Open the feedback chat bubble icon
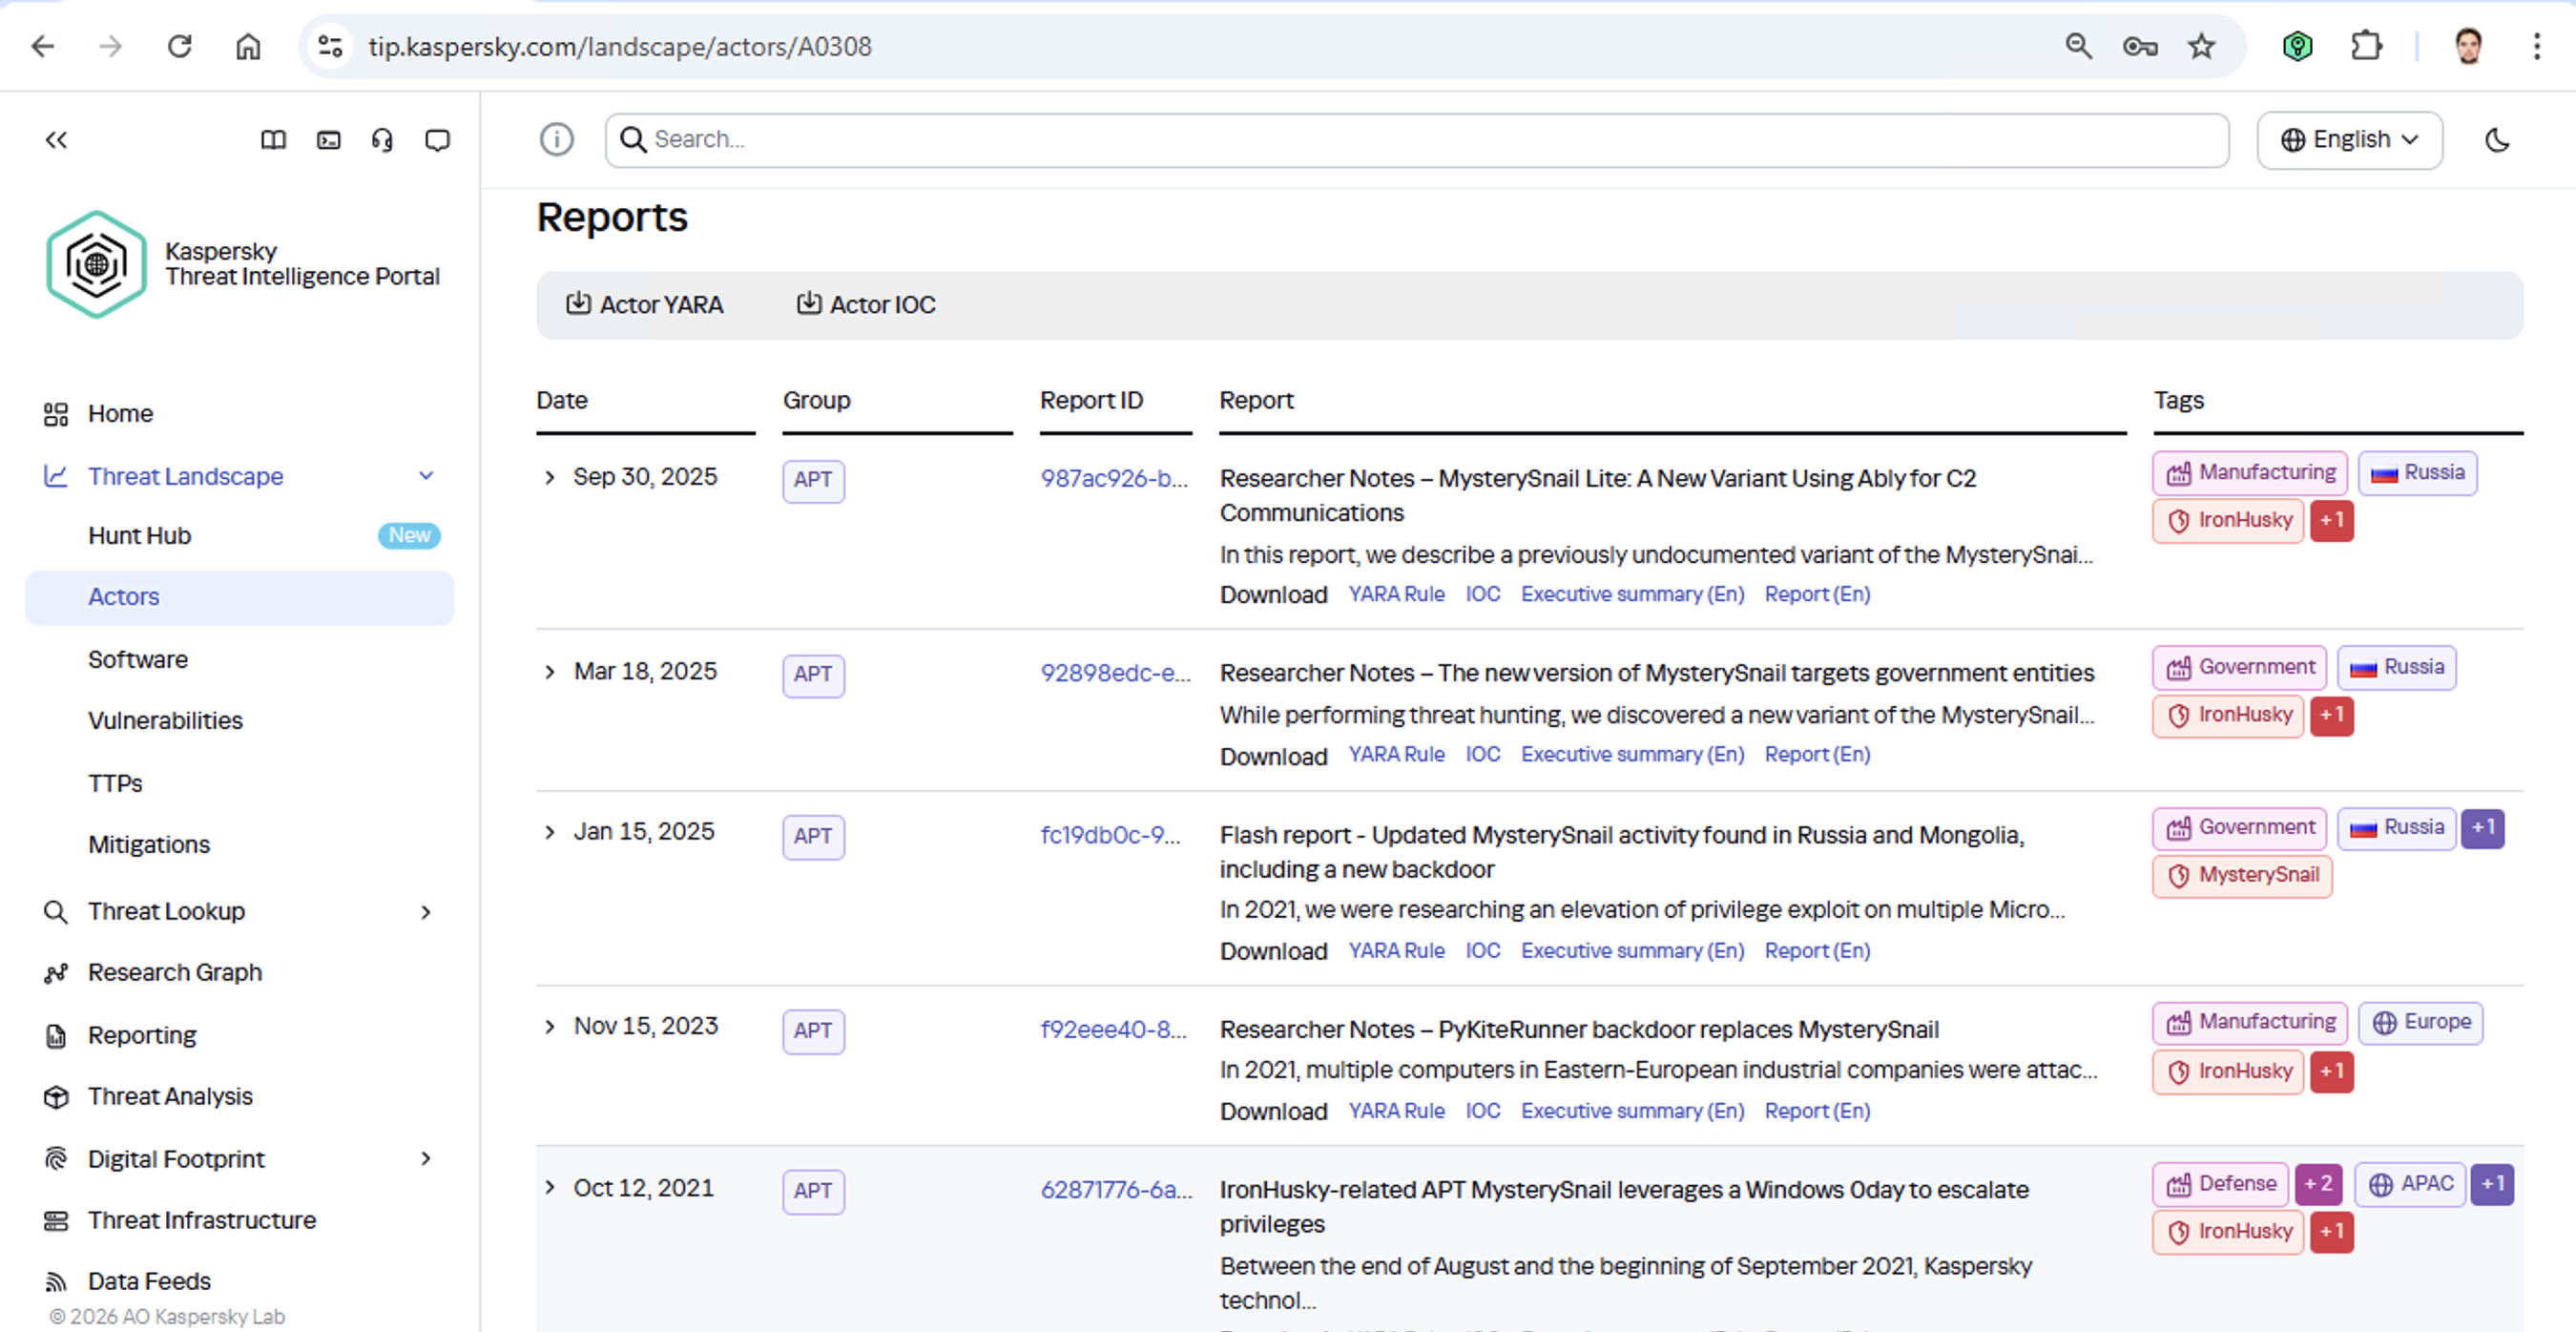Screen dimensions: 2576x1332 click(x=437, y=140)
